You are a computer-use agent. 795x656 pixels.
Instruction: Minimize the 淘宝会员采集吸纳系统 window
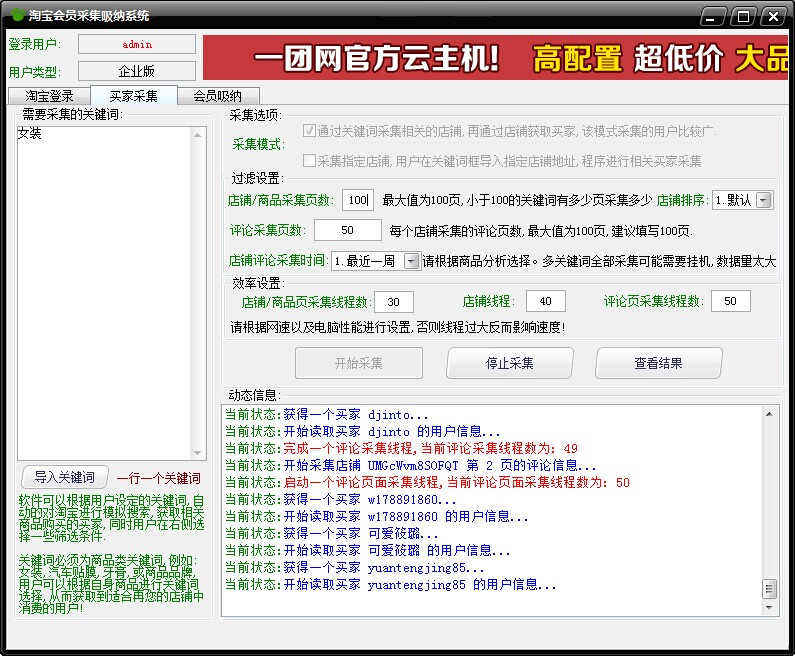click(712, 17)
